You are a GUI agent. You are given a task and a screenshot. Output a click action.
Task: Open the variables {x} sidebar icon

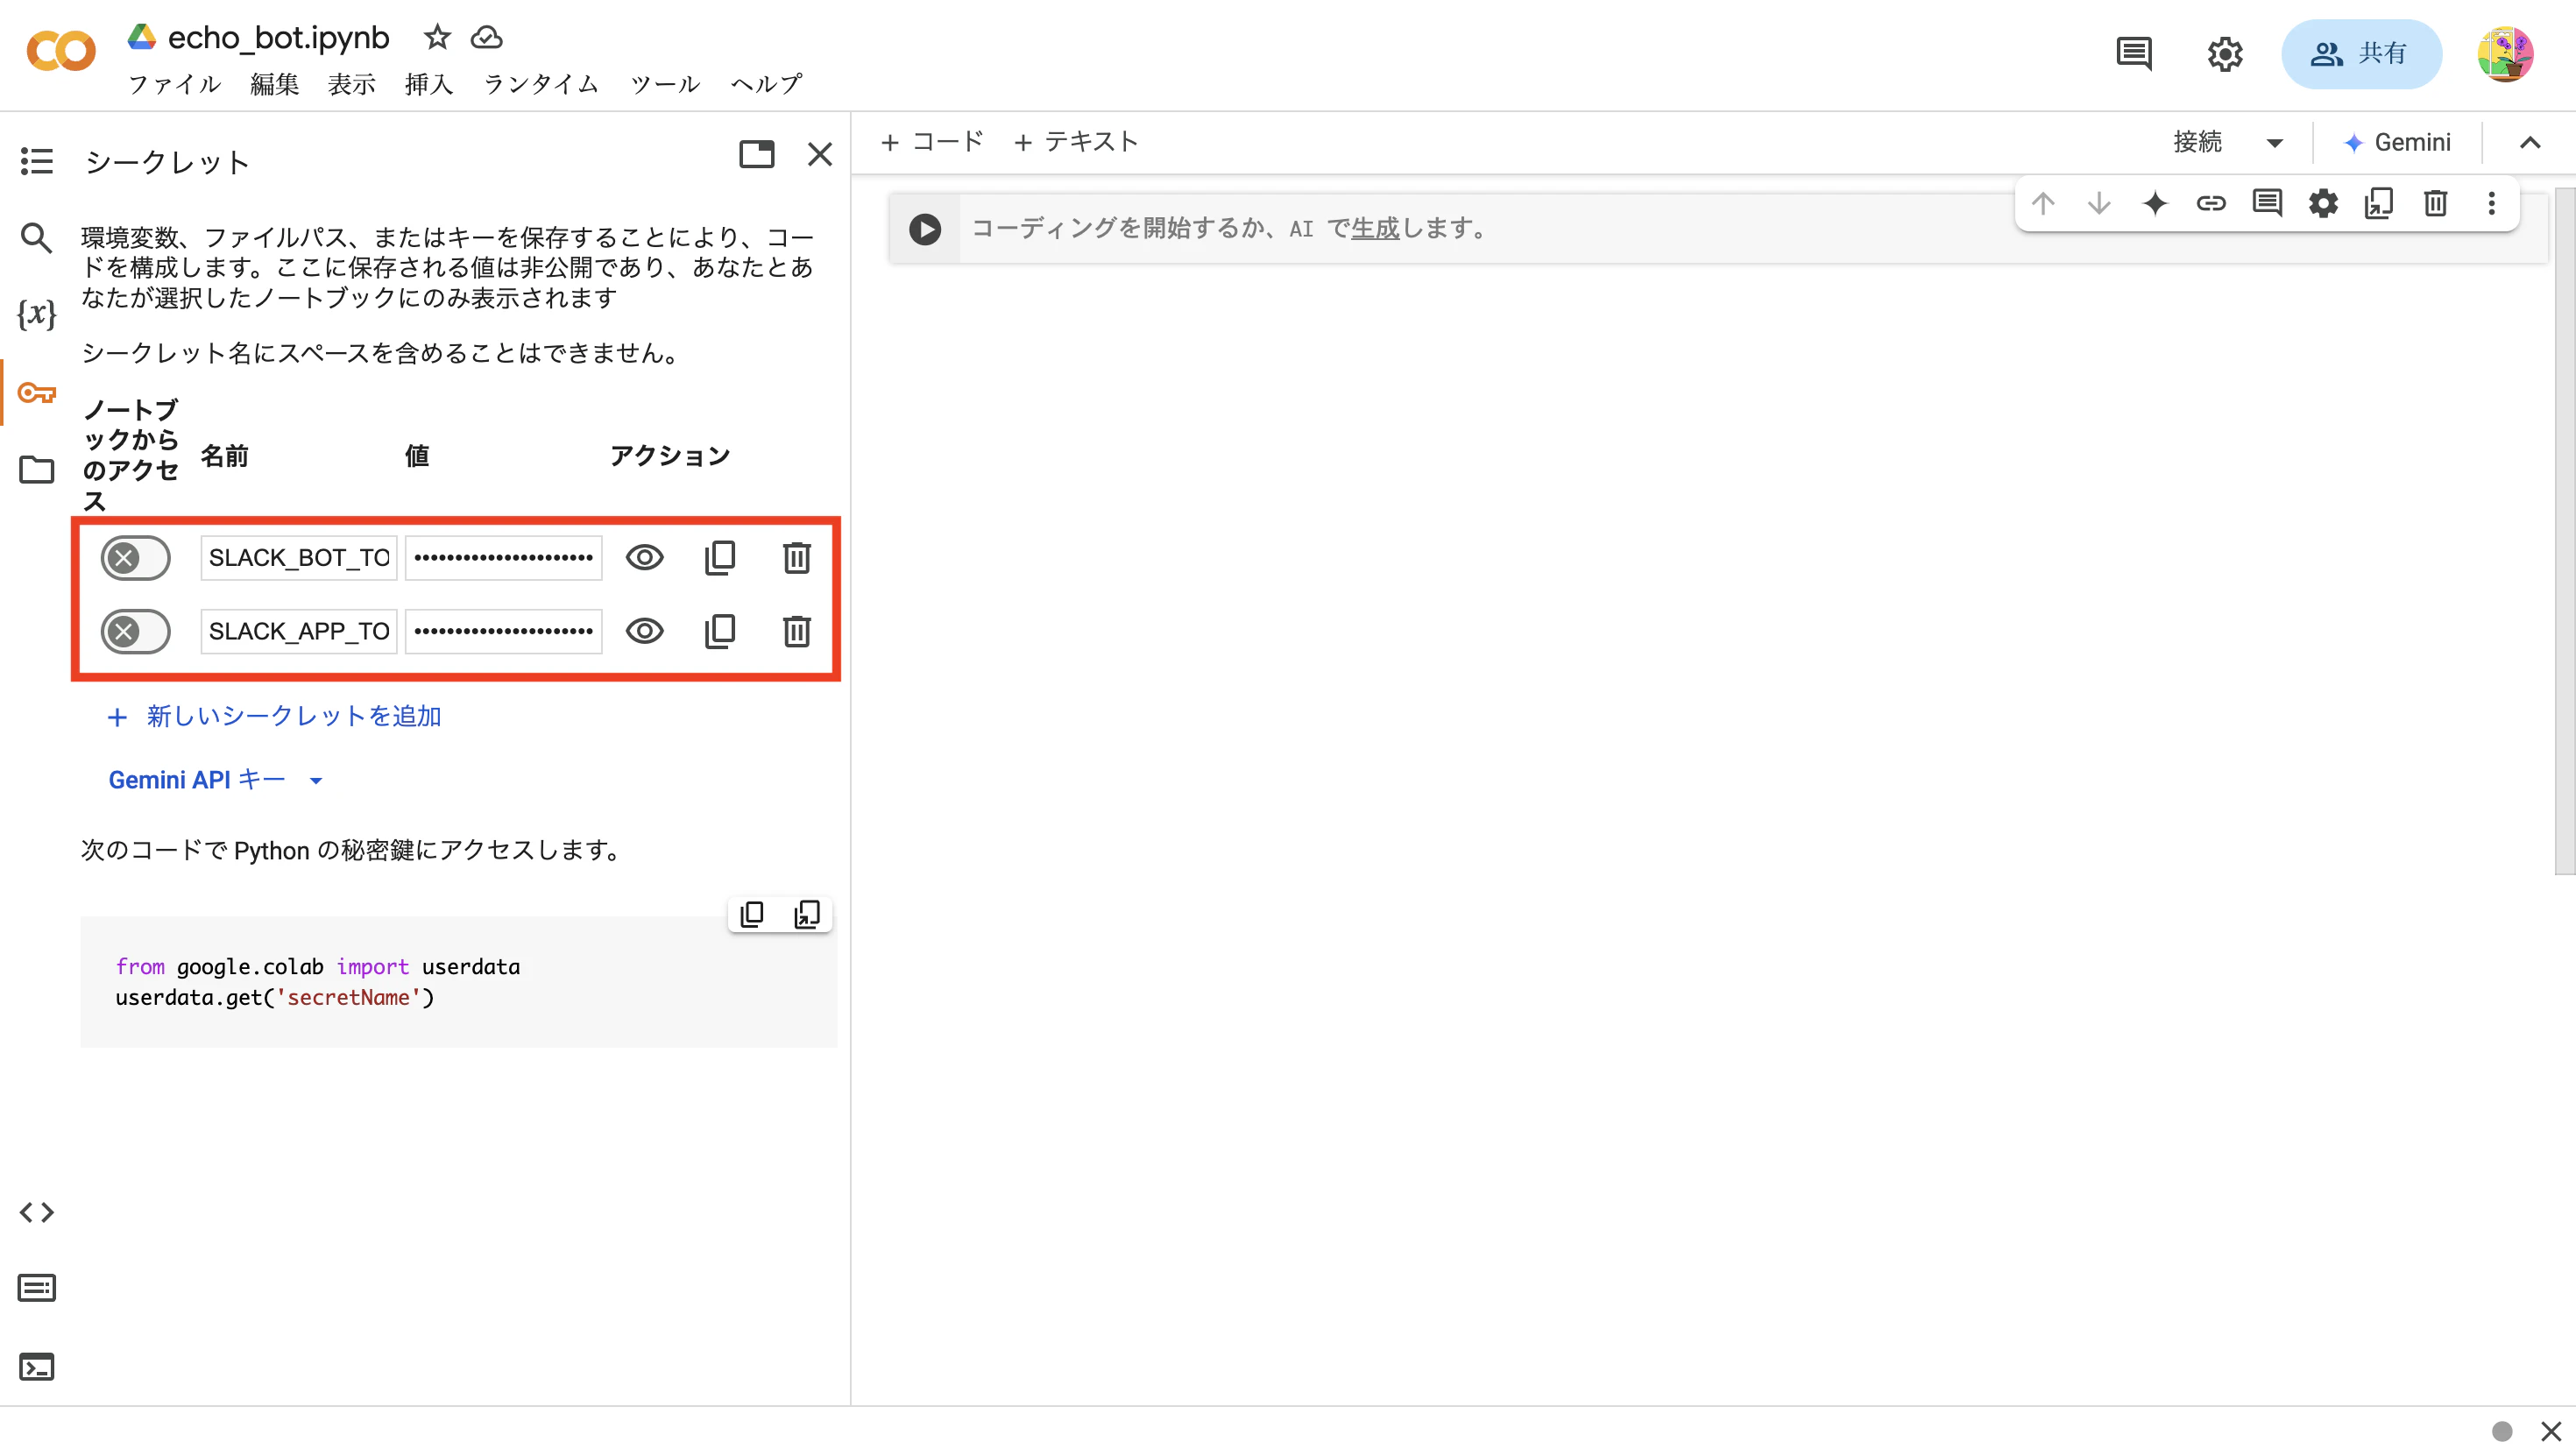(x=37, y=314)
